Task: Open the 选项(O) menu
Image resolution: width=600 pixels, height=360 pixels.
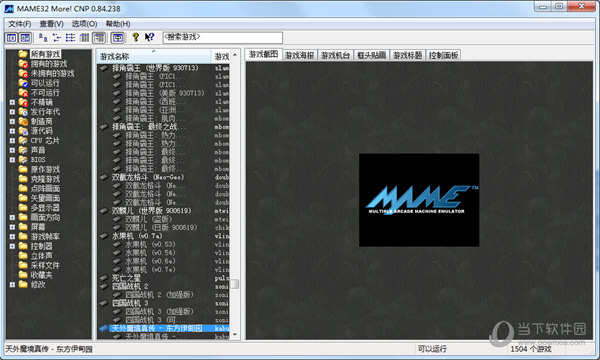Action: pyautogui.click(x=85, y=24)
